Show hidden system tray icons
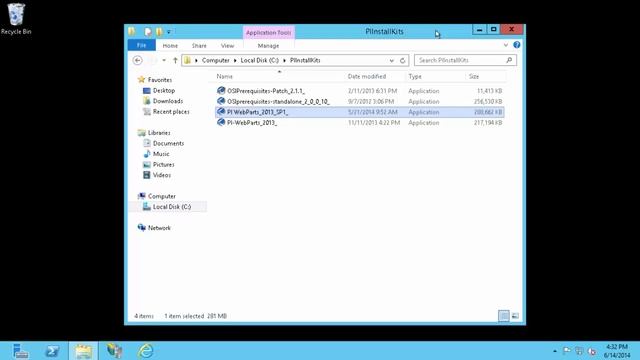Viewport: 640px width, 360px height. (x=555, y=351)
